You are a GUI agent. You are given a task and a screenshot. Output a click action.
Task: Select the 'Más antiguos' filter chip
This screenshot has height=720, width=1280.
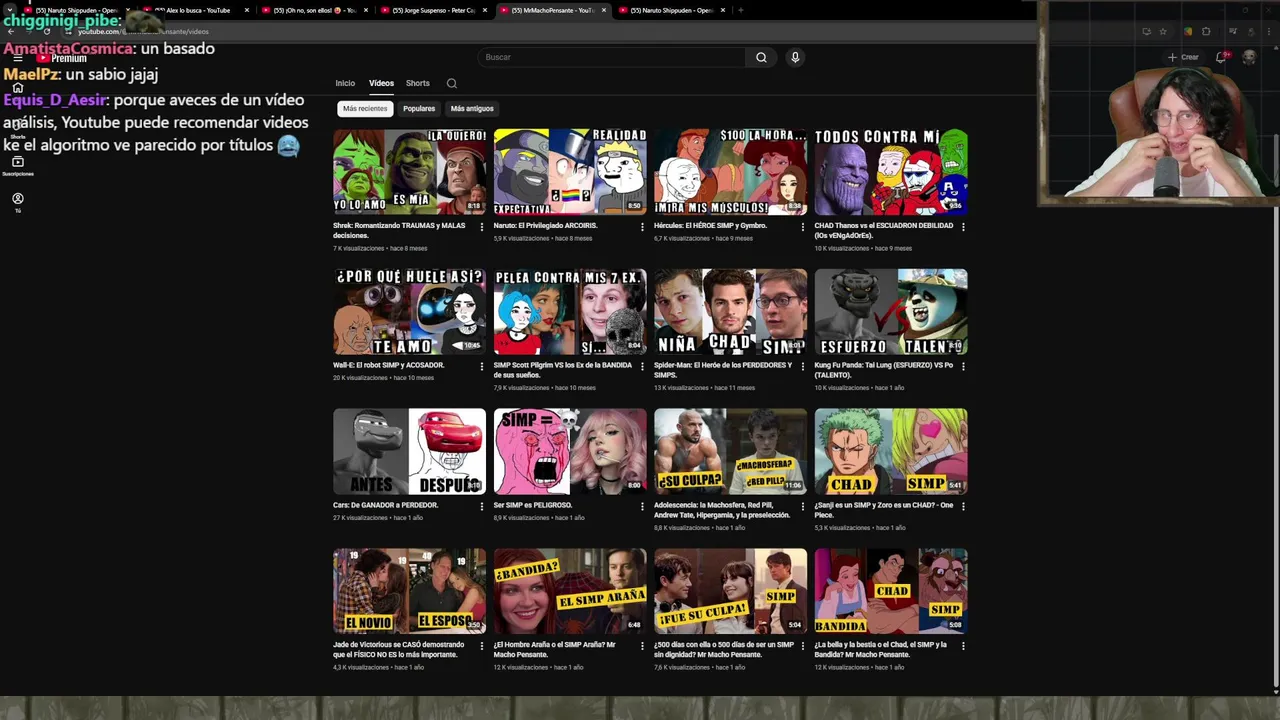(x=472, y=108)
